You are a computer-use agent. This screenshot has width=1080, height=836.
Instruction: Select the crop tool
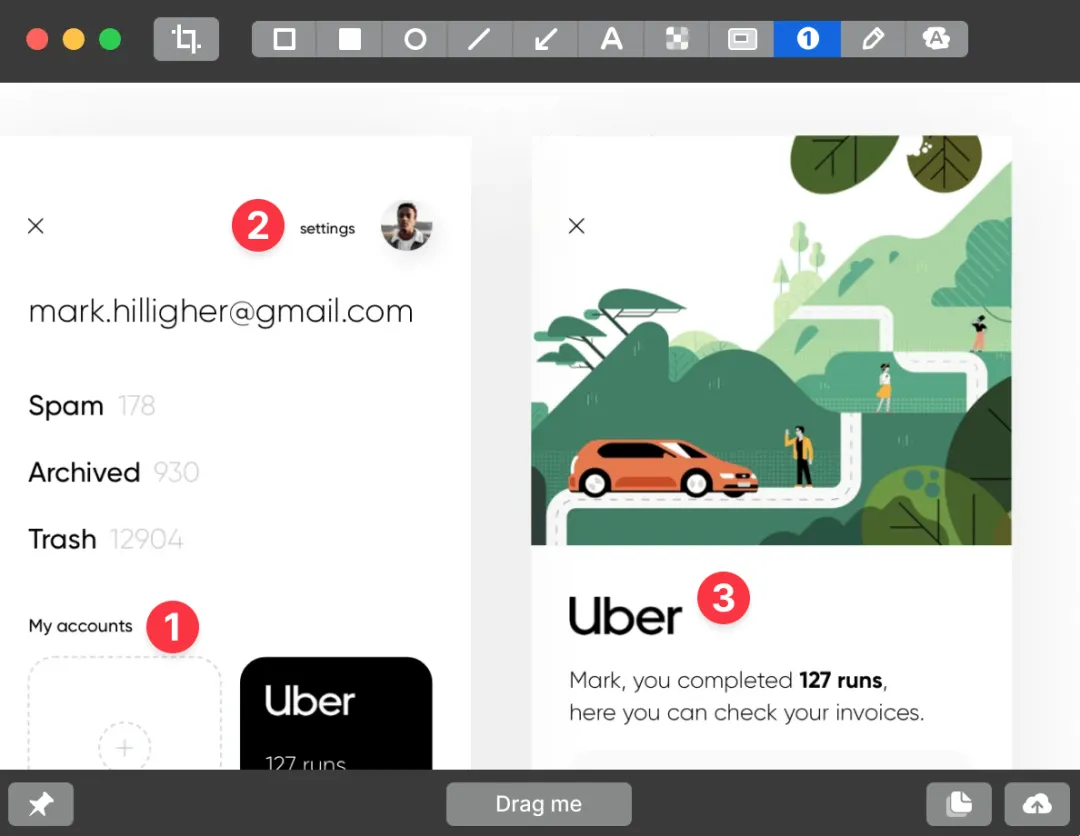[x=186, y=39]
